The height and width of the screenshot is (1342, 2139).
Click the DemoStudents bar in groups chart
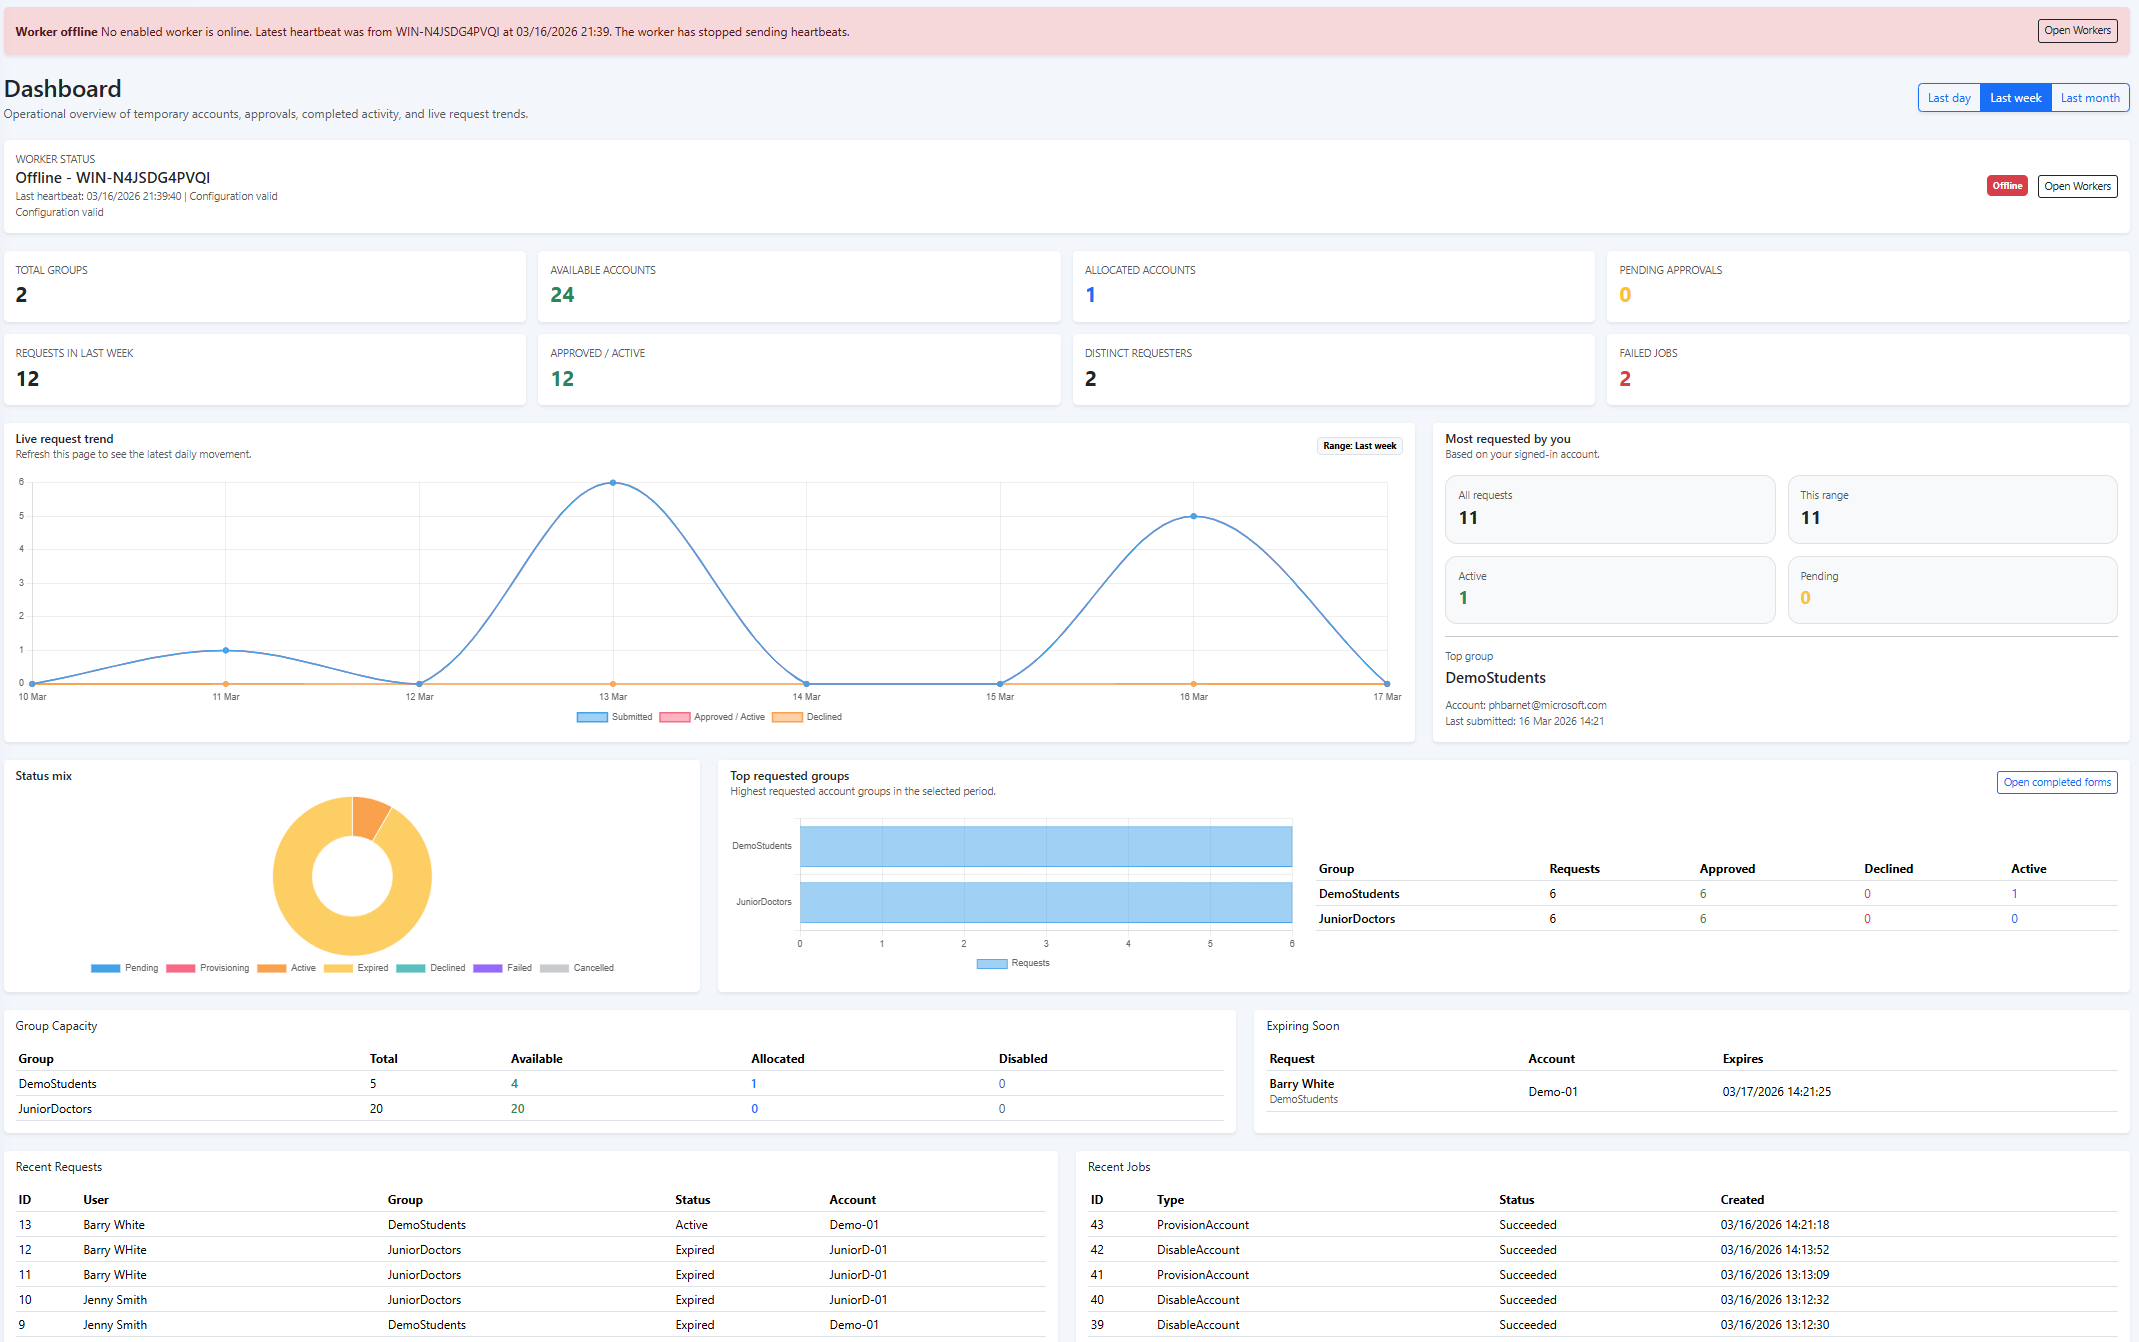1045,846
